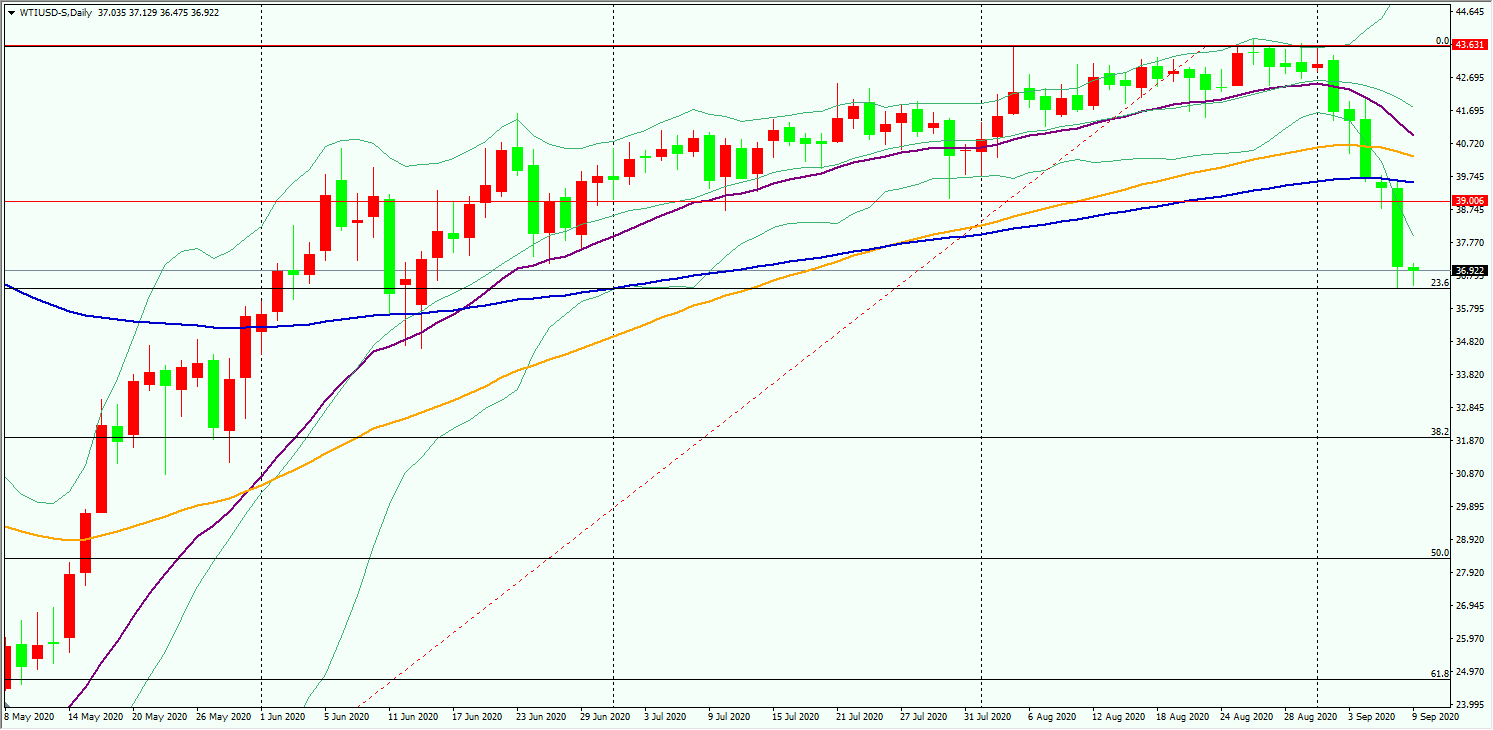1493x730 pixels.
Task: Click the 28.920 price scale value
Action: pyautogui.click(x=1470, y=540)
